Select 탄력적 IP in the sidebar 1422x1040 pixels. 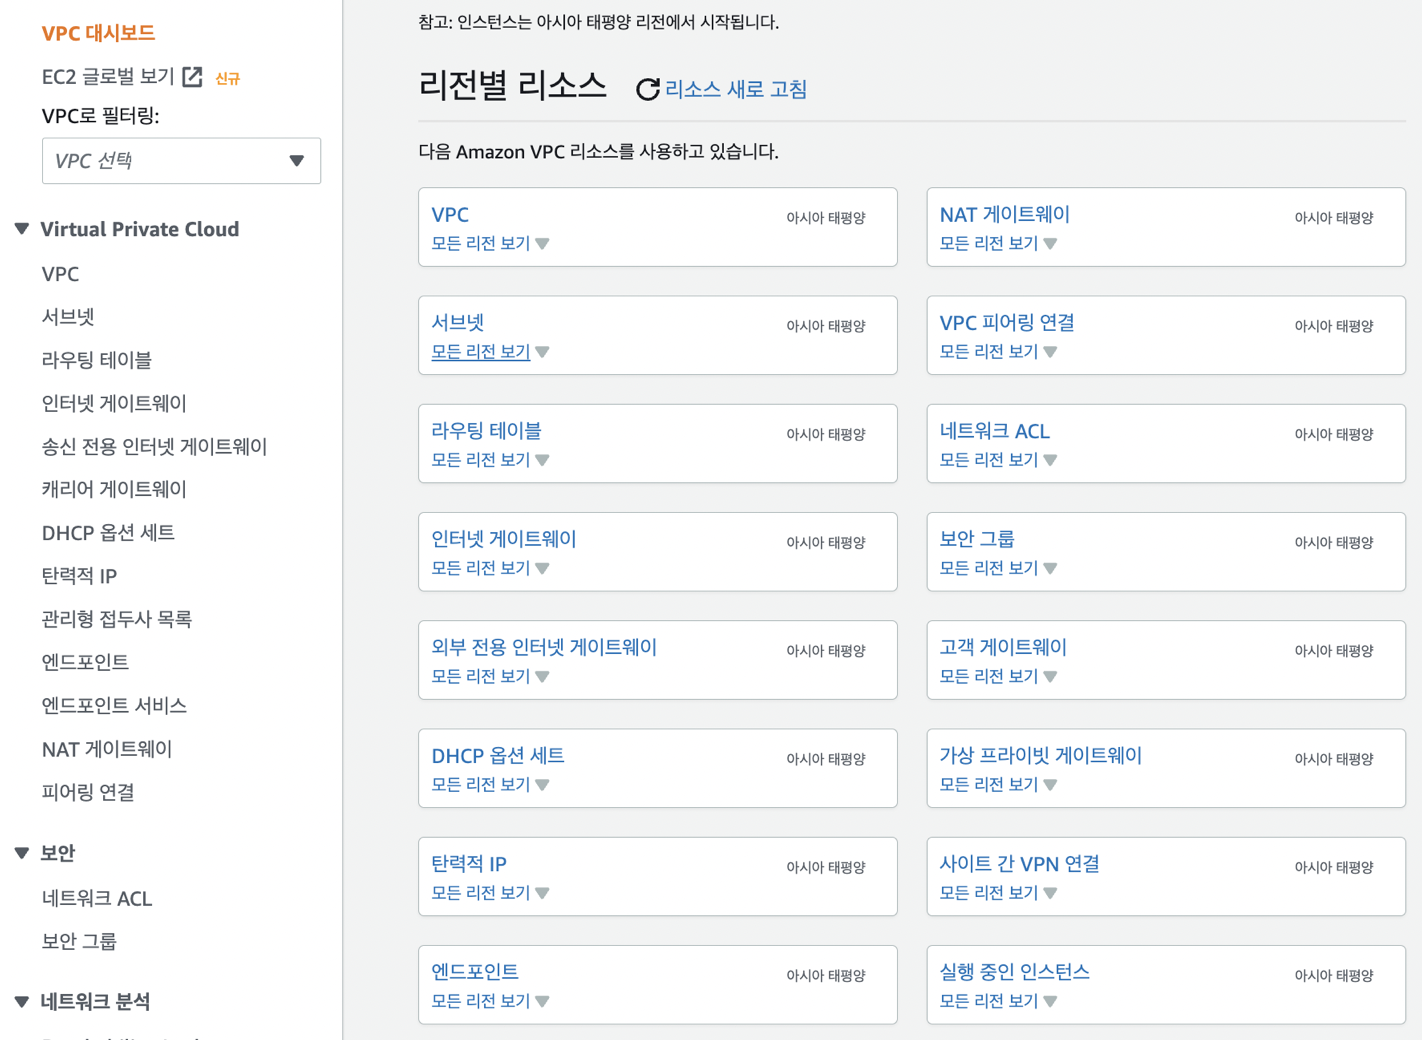click(x=79, y=576)
